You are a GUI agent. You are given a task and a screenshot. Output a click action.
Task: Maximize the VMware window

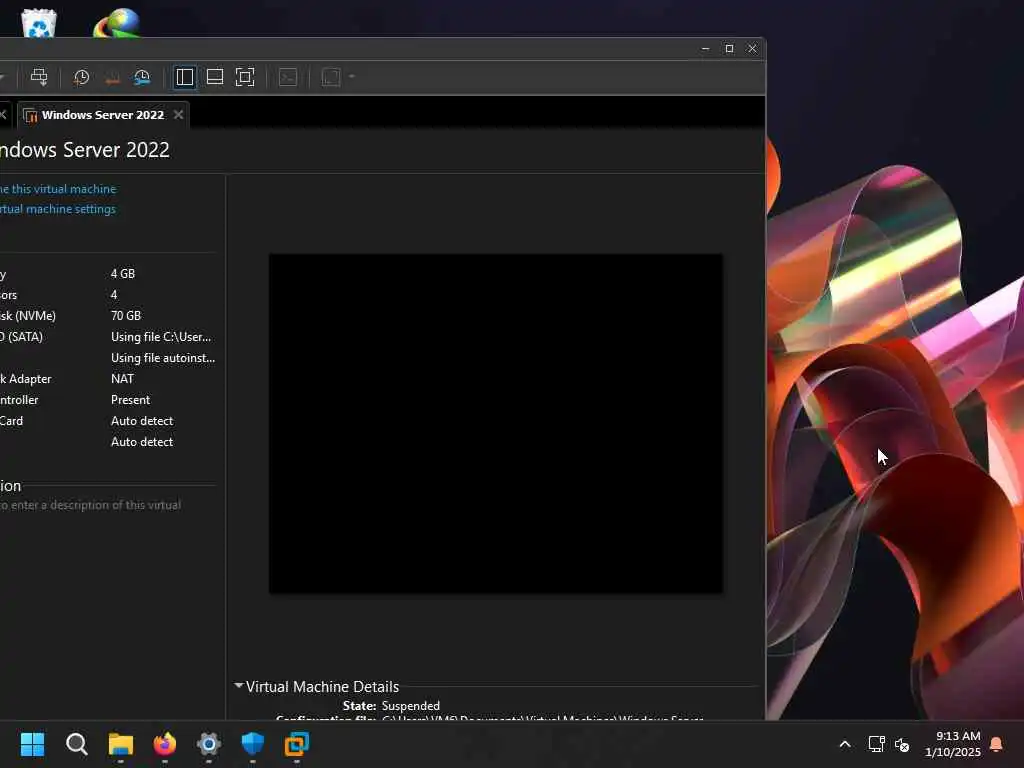(729, 48)
